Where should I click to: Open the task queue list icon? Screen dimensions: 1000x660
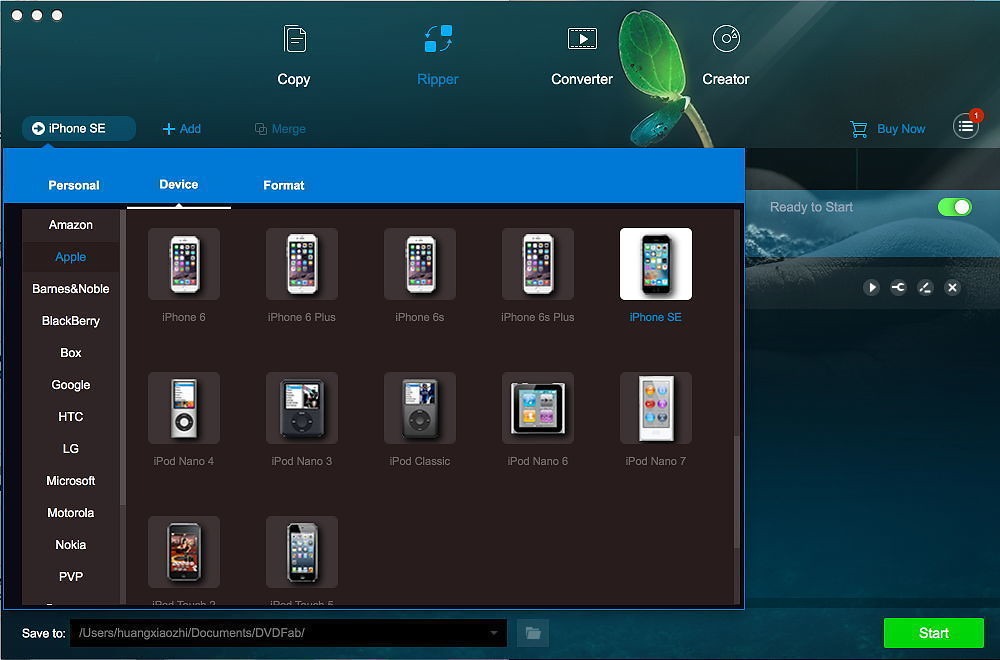966,126
